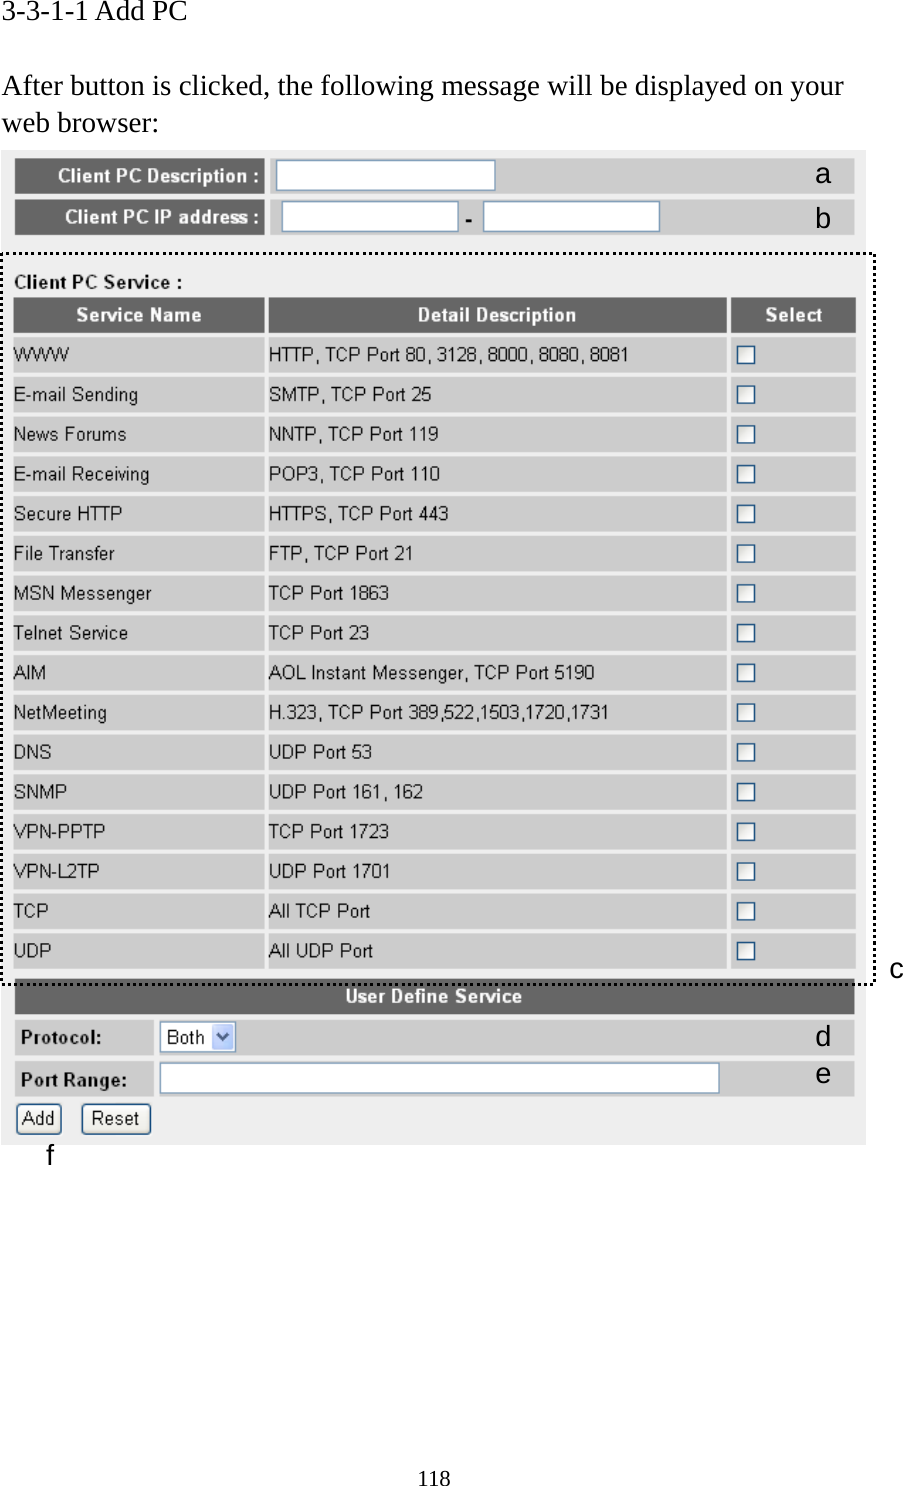
Task: Check the SNMP service box
Action: click(x=746, y=792)
